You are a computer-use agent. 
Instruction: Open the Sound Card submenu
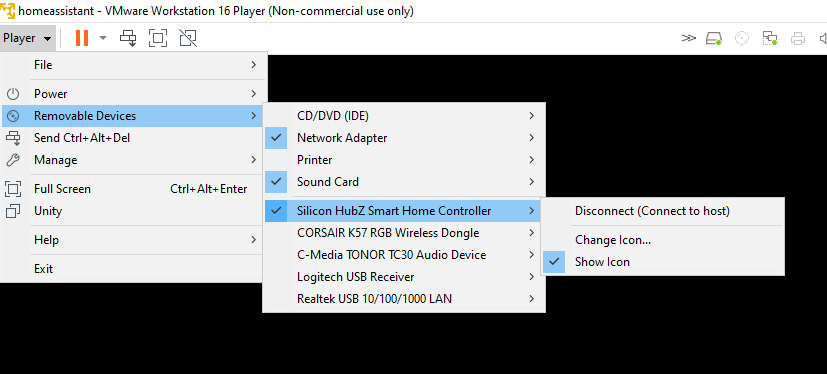(x=404, y=181)
